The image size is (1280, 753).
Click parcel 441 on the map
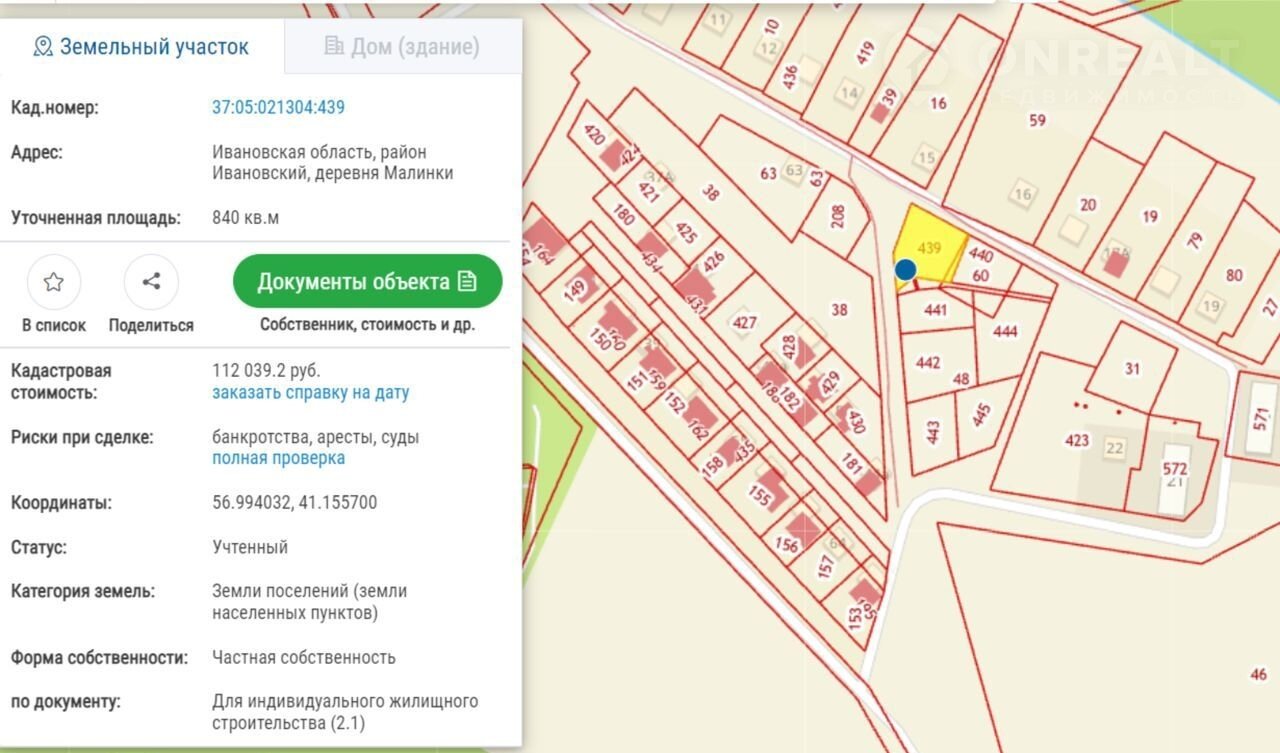point(935,312)
